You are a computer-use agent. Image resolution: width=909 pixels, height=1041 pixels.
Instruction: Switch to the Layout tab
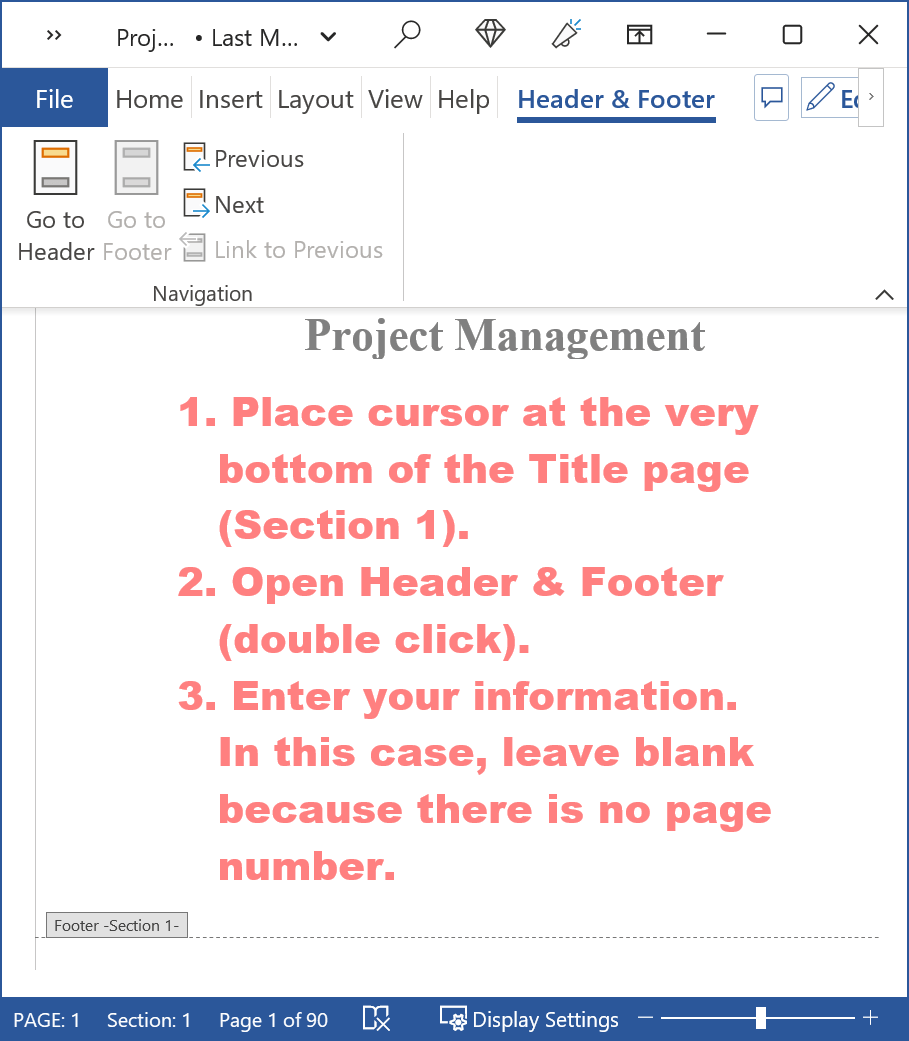[315, 100]
